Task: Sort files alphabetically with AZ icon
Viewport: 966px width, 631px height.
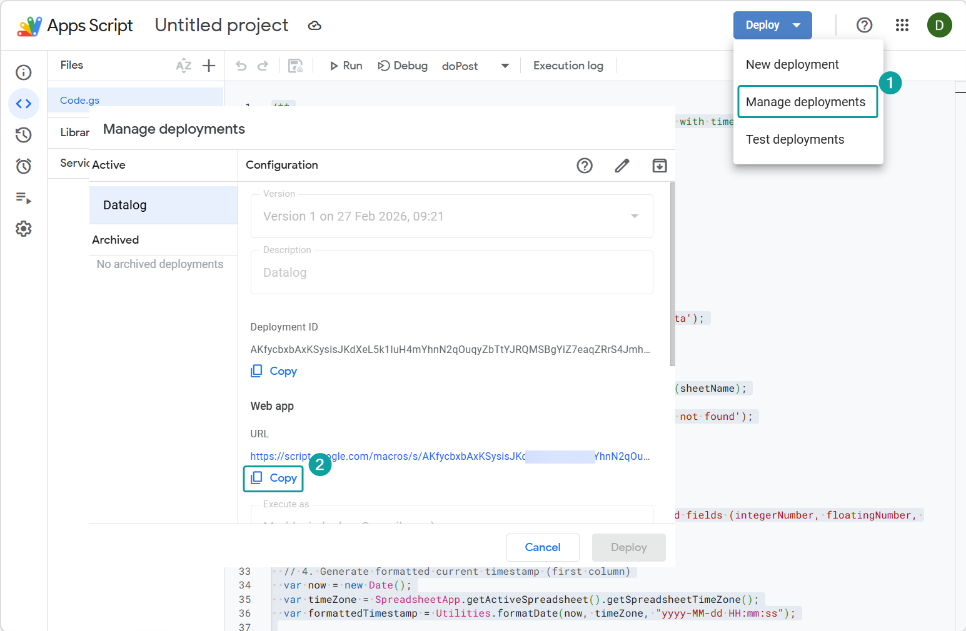Action: [x=183, y=66]
